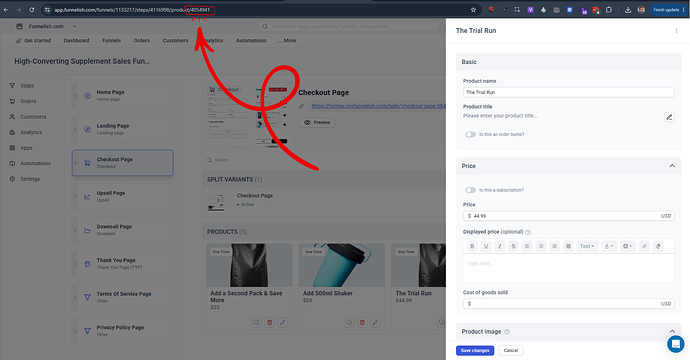Open the live chat bubble
Viewport: 690px width, 360px height.
[675, 344]
